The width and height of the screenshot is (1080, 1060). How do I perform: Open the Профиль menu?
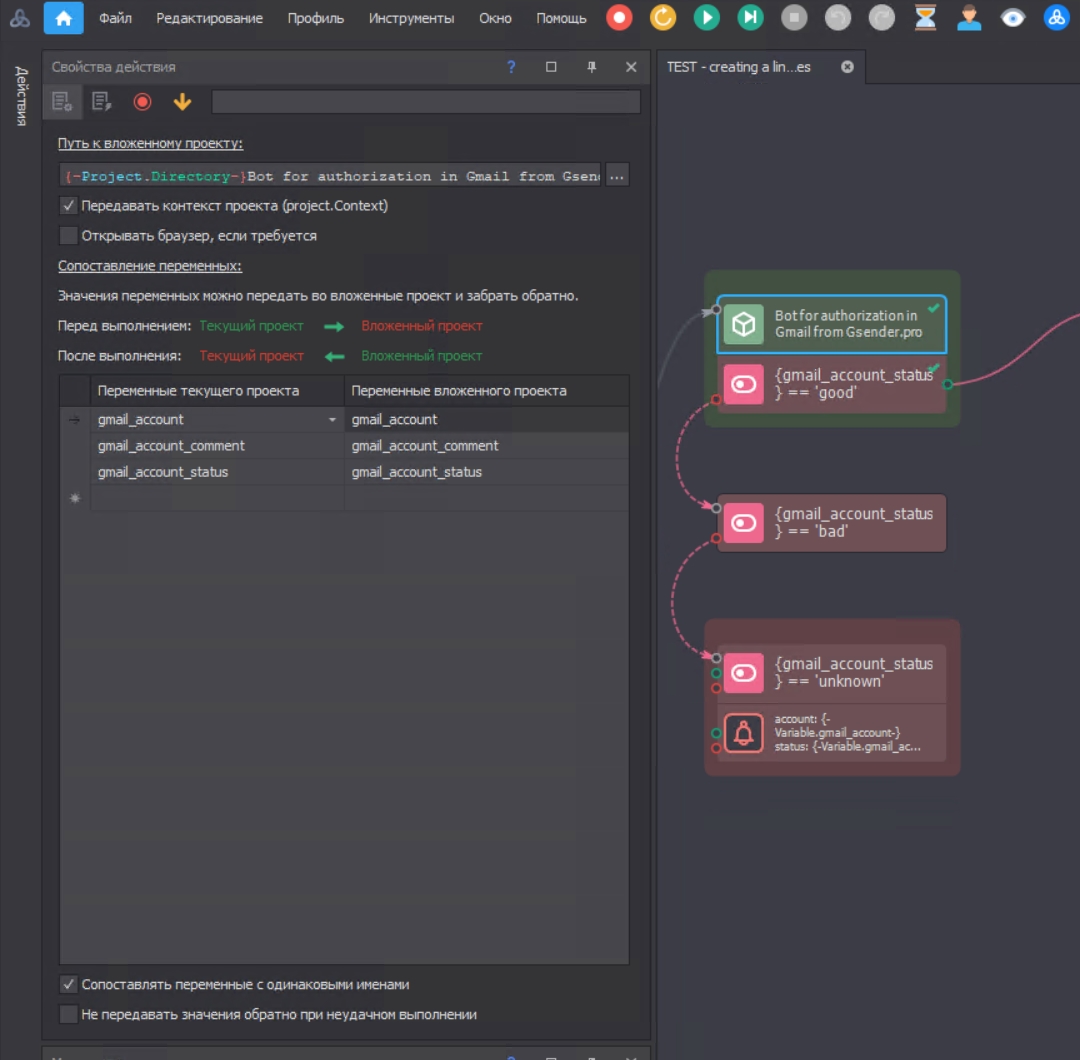coord(315,18)
